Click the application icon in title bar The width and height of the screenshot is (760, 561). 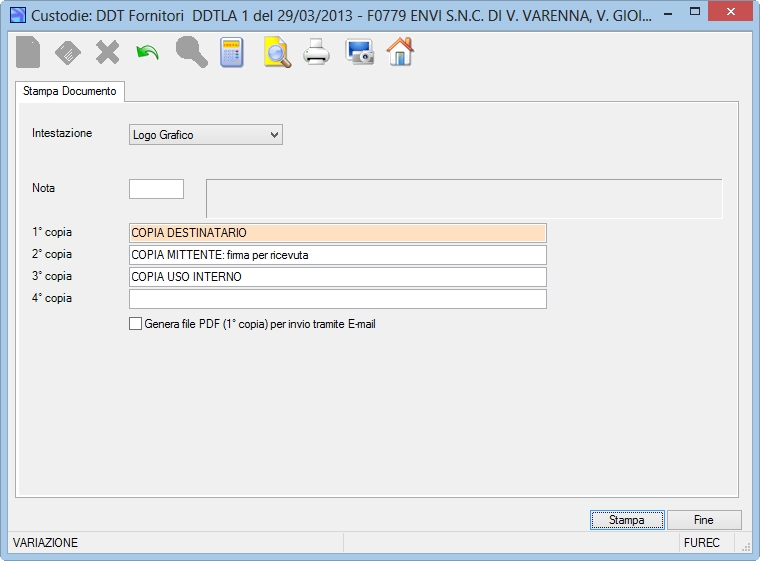(x=17, y=15)
